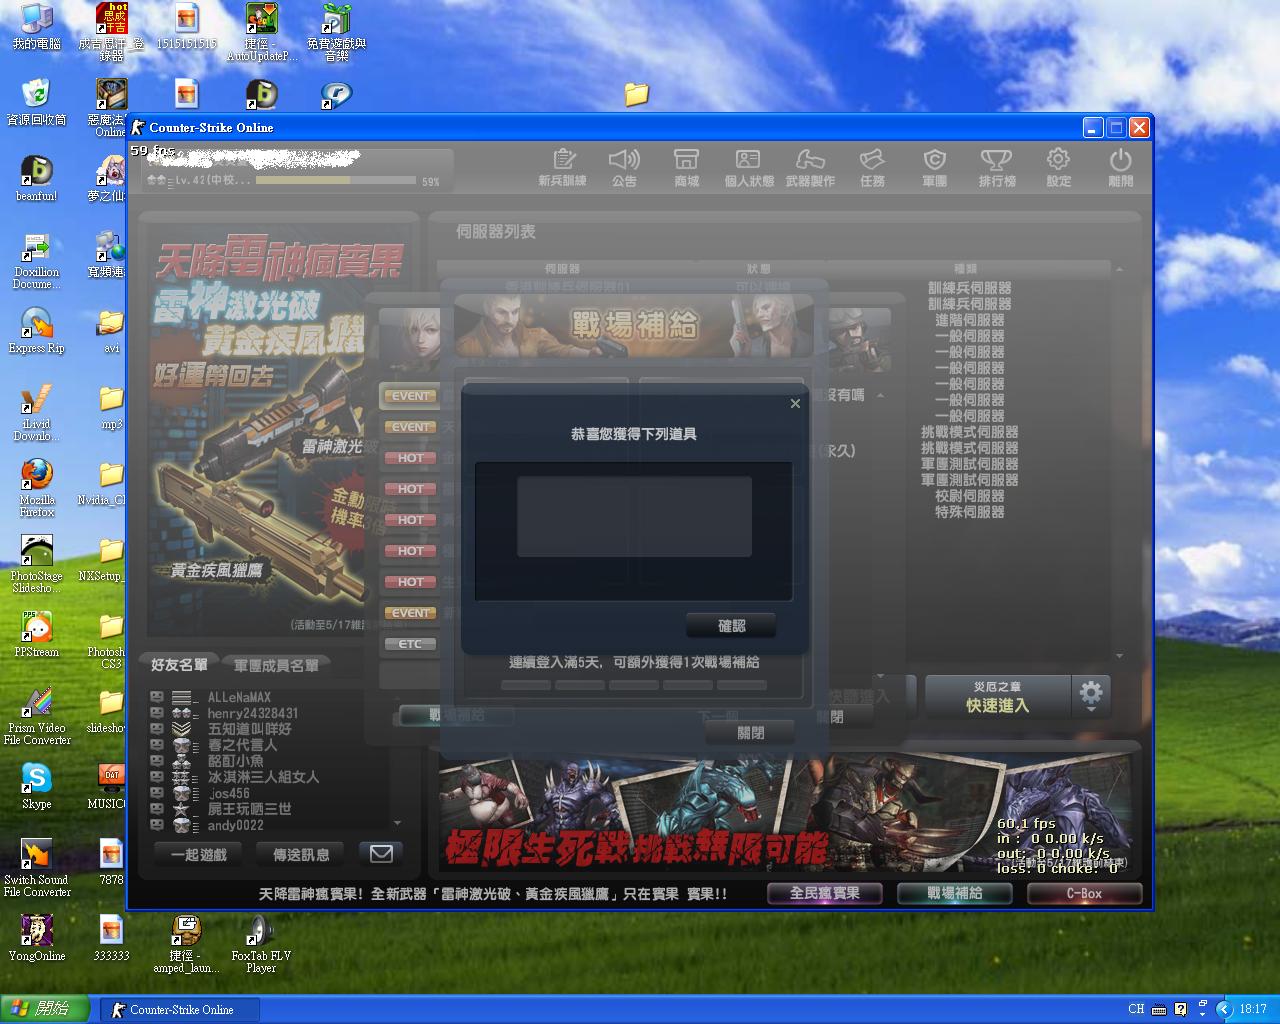The width and height of the screenshot is (1280, 1024).
Task: Select the 成吉思汗 登錄器 desktop shortcut
Action: tap(111, 33)
